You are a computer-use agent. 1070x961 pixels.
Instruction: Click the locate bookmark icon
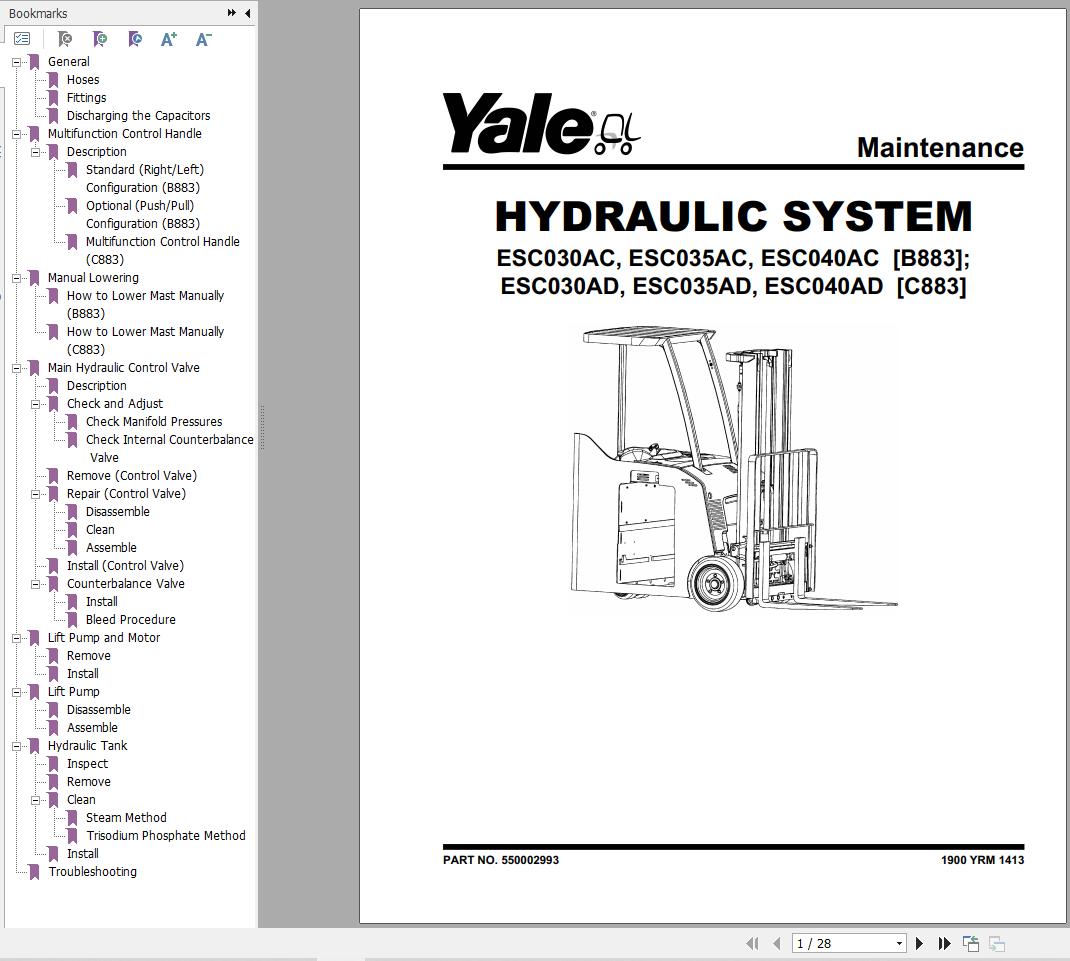pyautogui.click(x=134, y=39)
